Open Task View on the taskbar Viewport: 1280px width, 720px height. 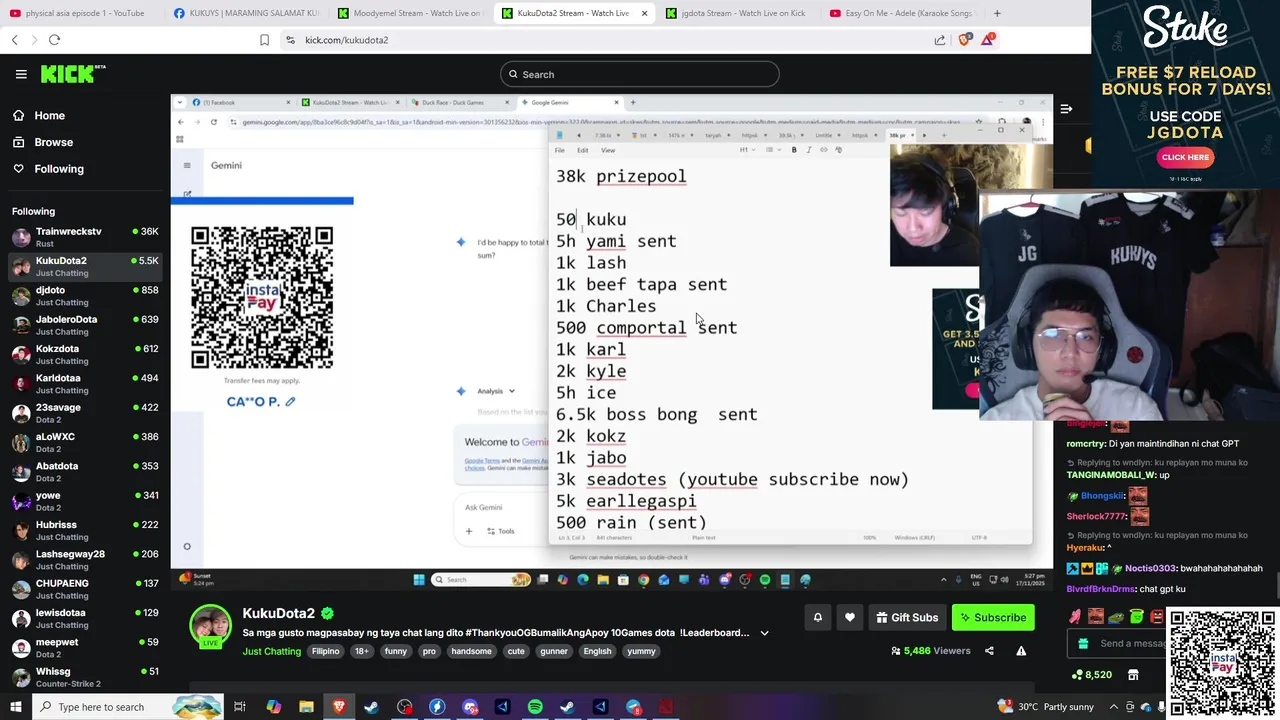click(240, 707)
